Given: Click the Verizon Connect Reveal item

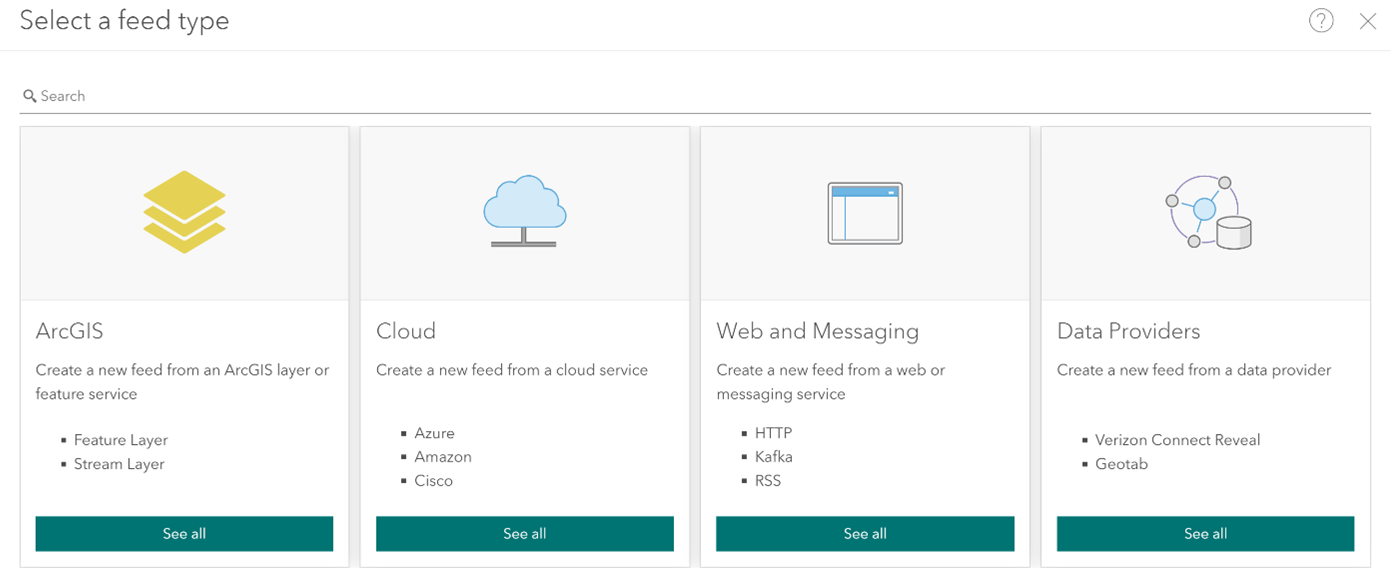Looking at the screenshot, I should pyautogui.click(x=1178, y=440).
